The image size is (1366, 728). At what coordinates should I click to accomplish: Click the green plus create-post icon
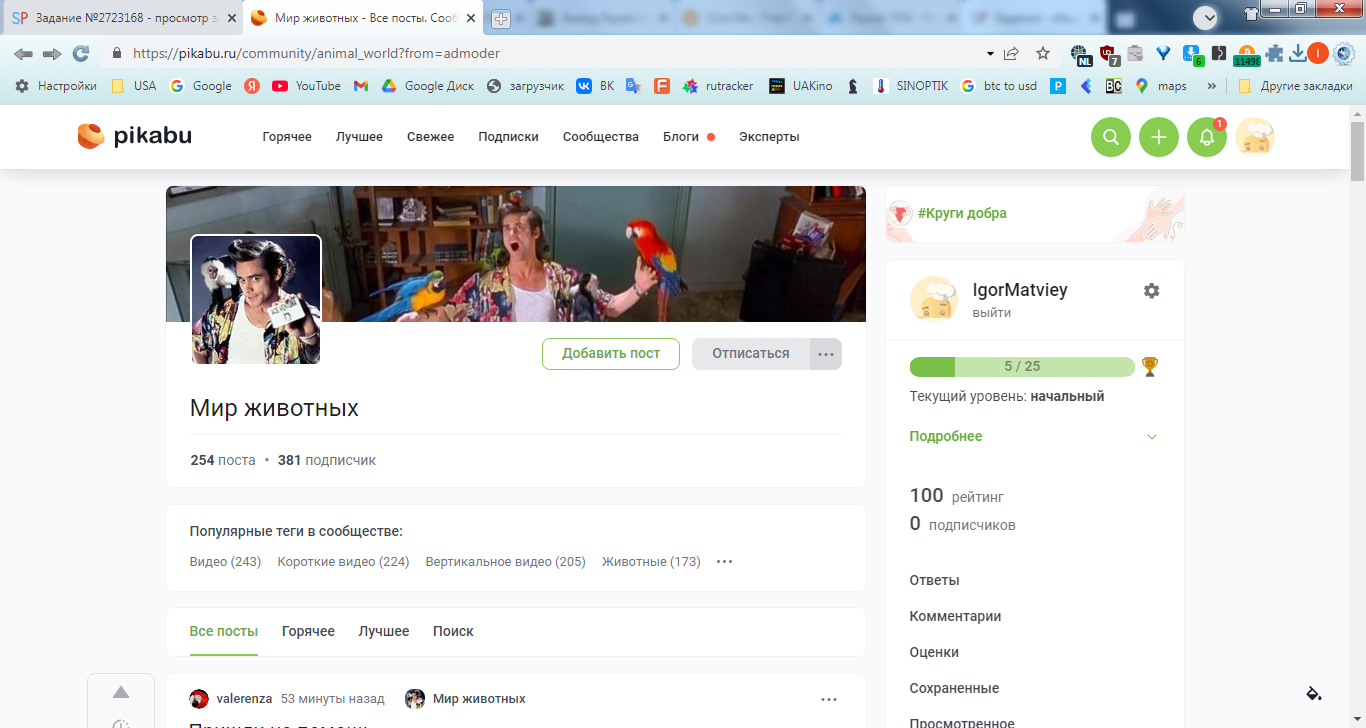1159,137
